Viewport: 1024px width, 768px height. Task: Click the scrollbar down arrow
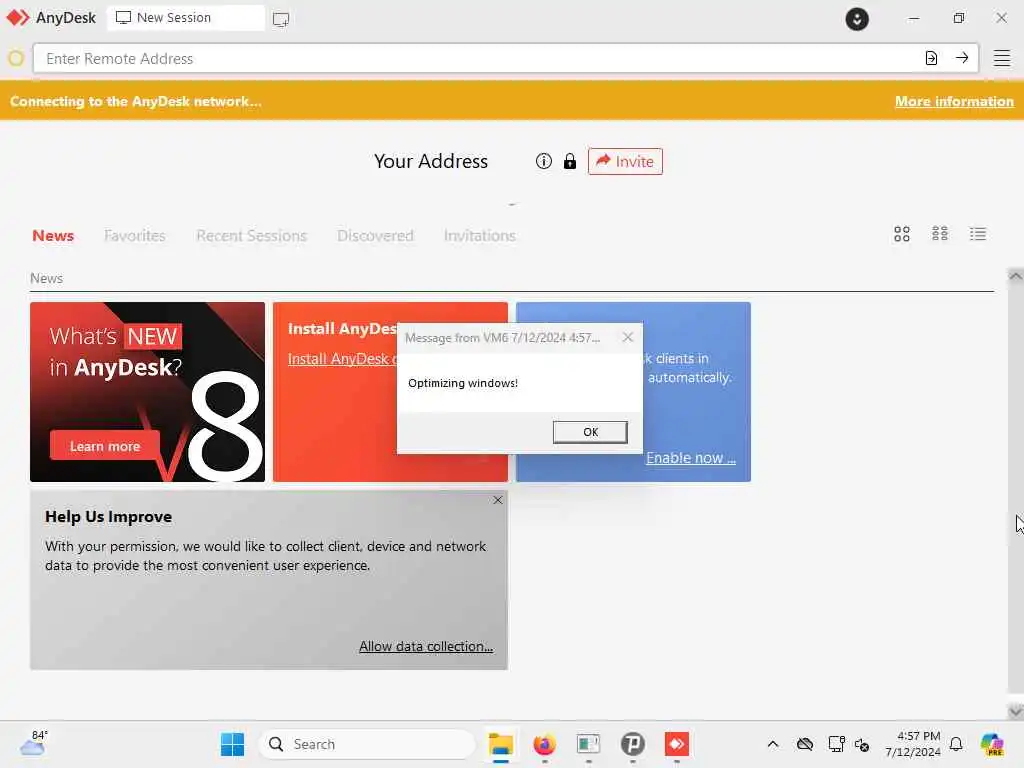point(1015,711)
